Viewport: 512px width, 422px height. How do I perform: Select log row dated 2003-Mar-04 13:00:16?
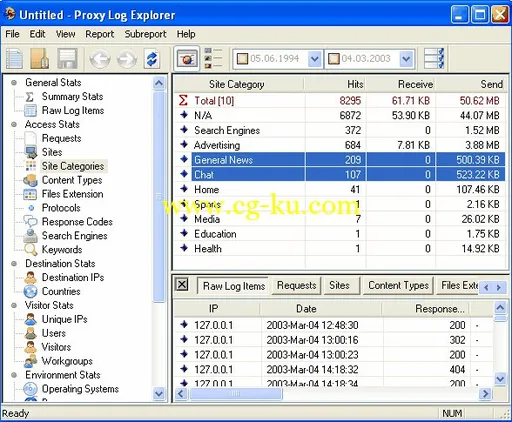(x=333, y=340)
